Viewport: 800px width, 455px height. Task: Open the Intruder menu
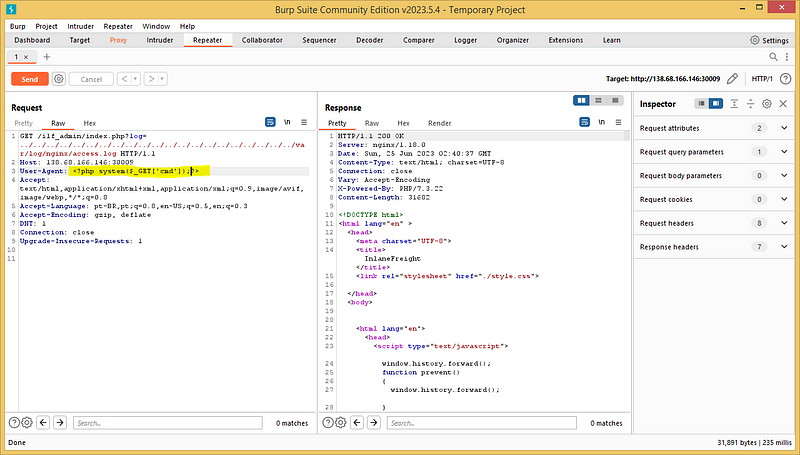coord(81,26)
